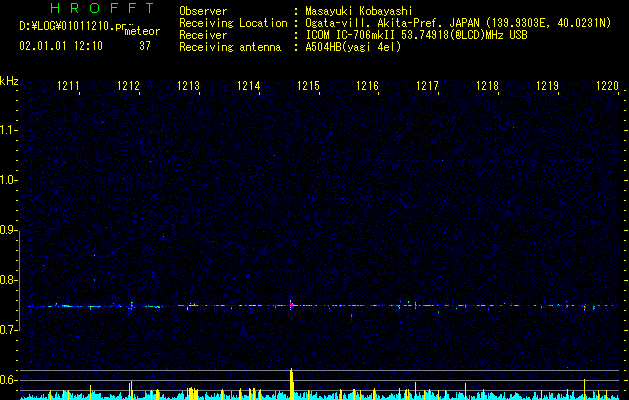Click the 1211 time marker
Image resolution: width=629 pixels, height=400 pixels.
(68, 86)
